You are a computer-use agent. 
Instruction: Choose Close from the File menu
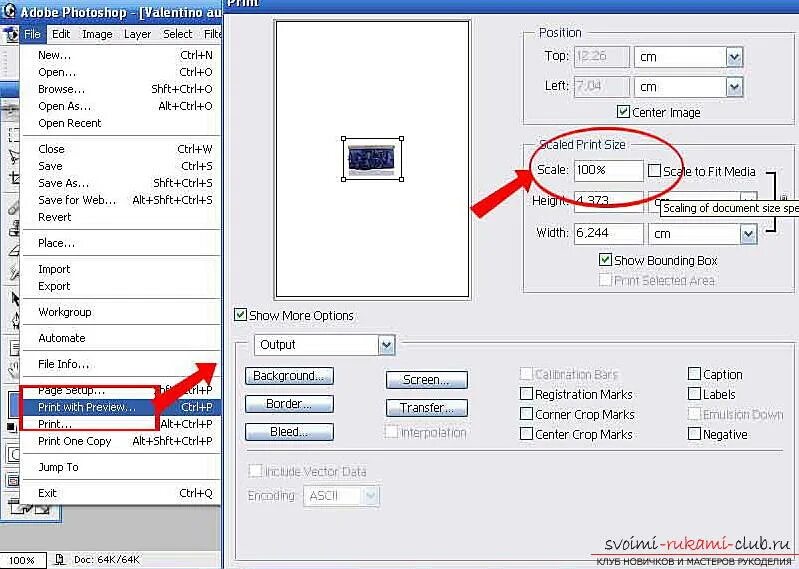[122, 149]
